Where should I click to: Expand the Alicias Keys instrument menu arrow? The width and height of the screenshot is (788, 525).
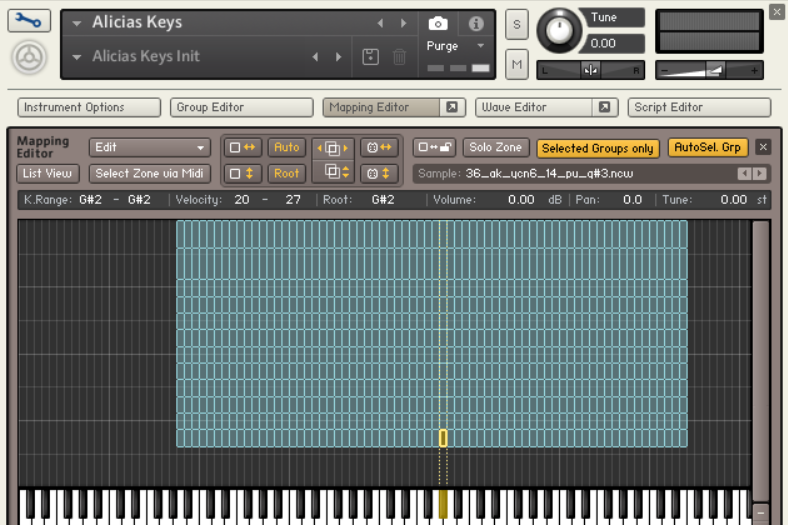pos(76,23)
